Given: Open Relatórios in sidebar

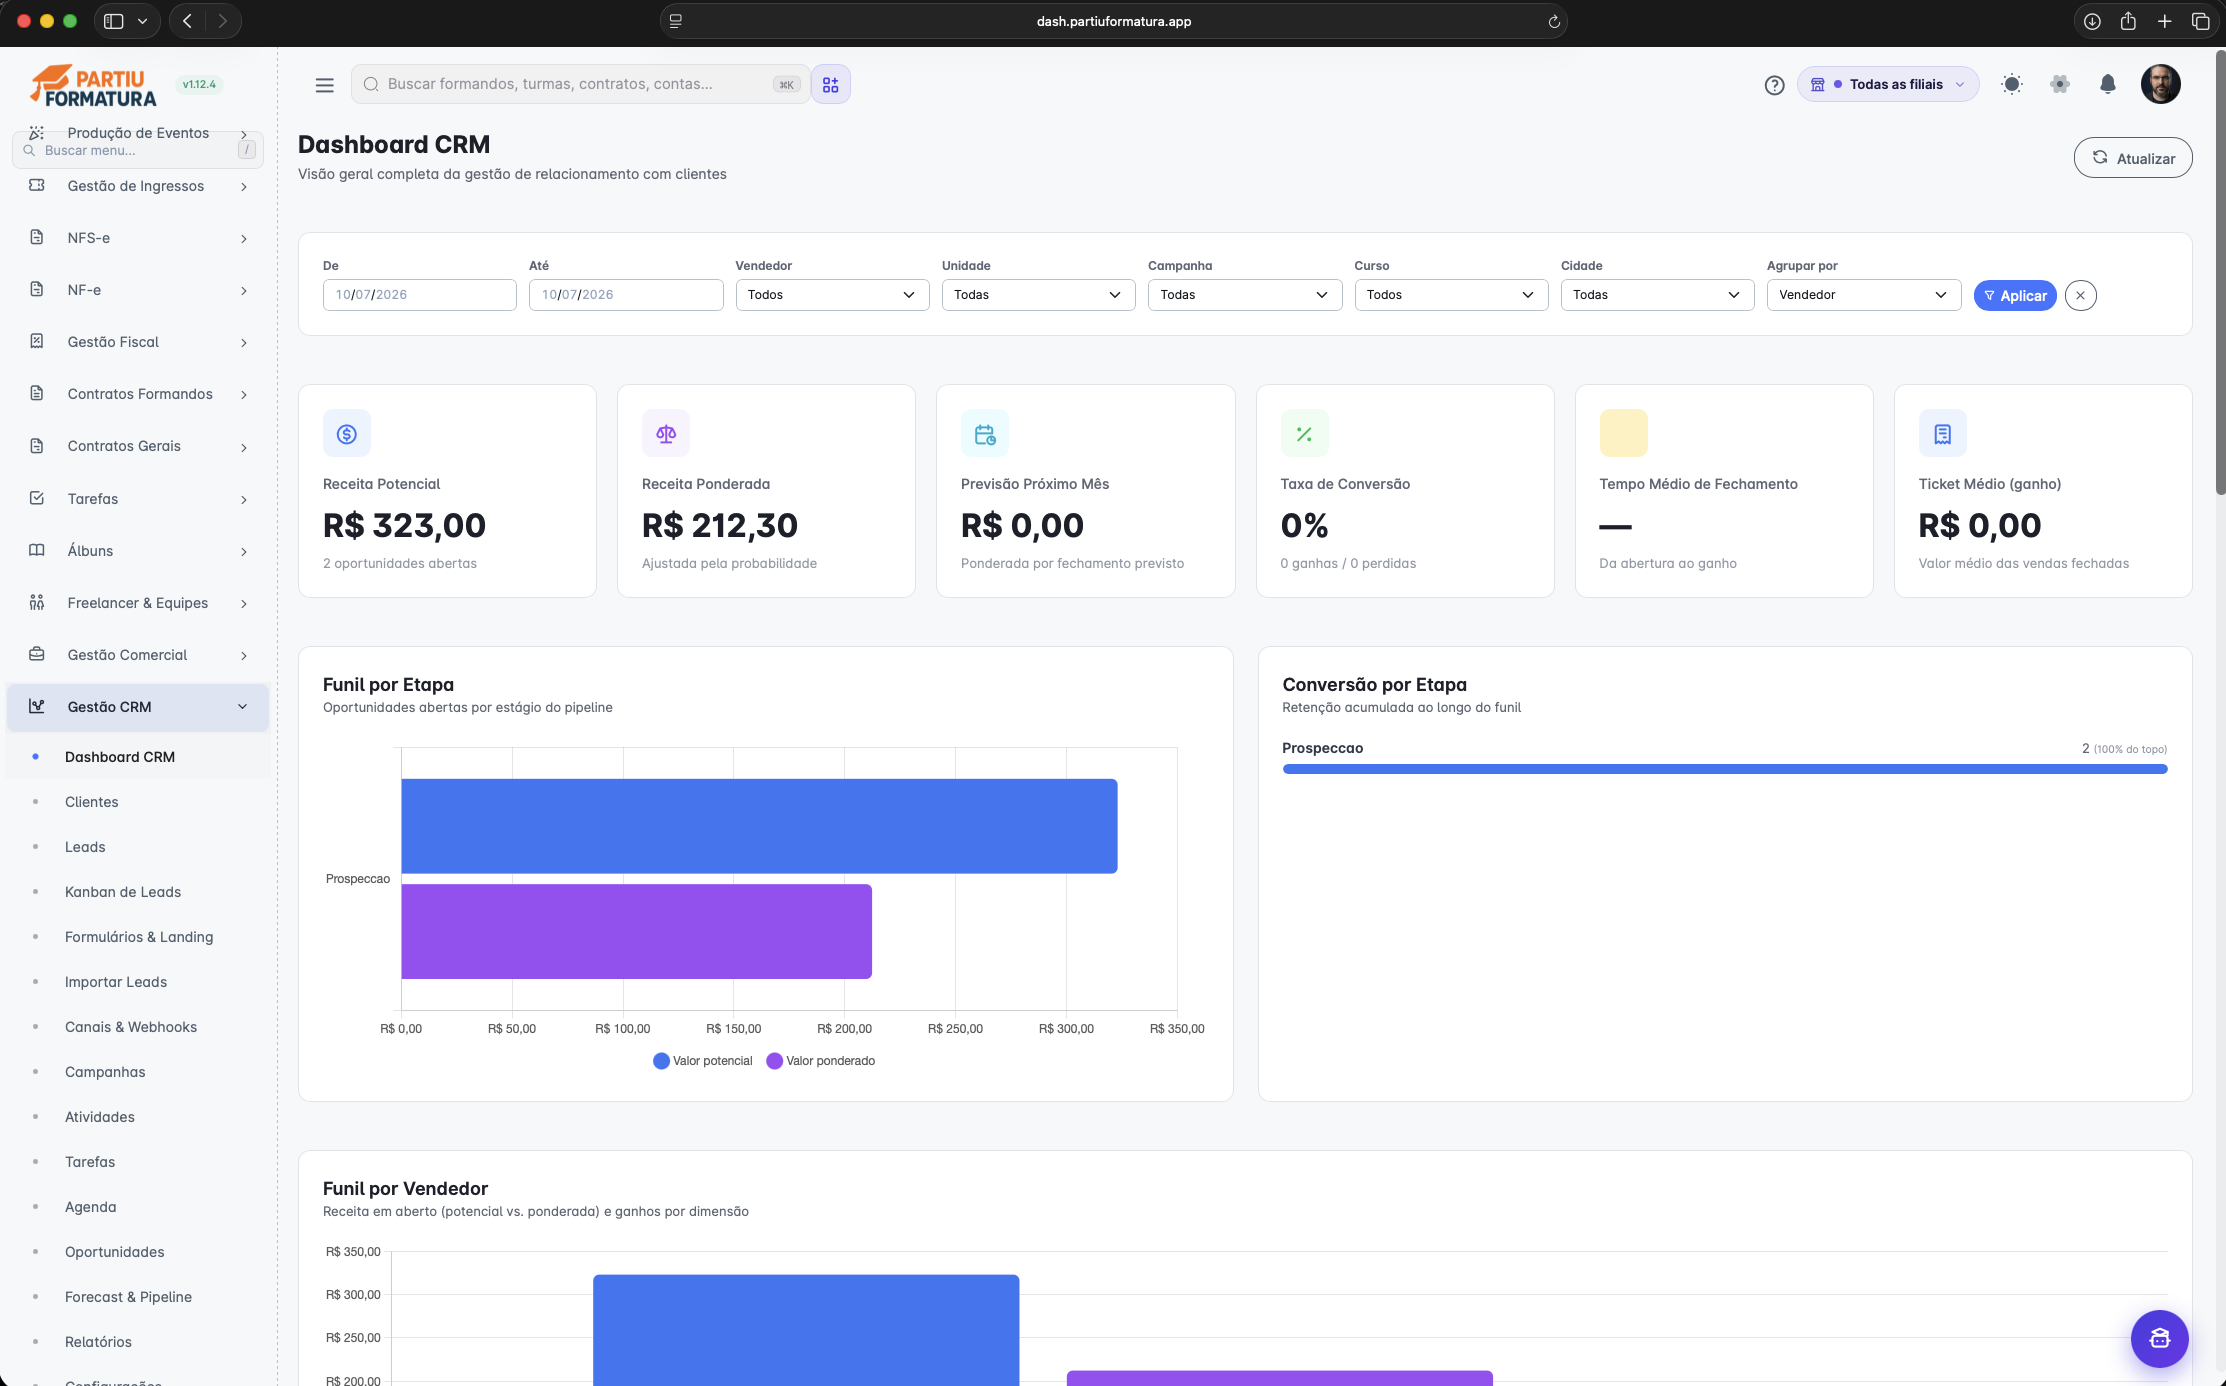Looking at the screenshot, I should click(98, 1342).
